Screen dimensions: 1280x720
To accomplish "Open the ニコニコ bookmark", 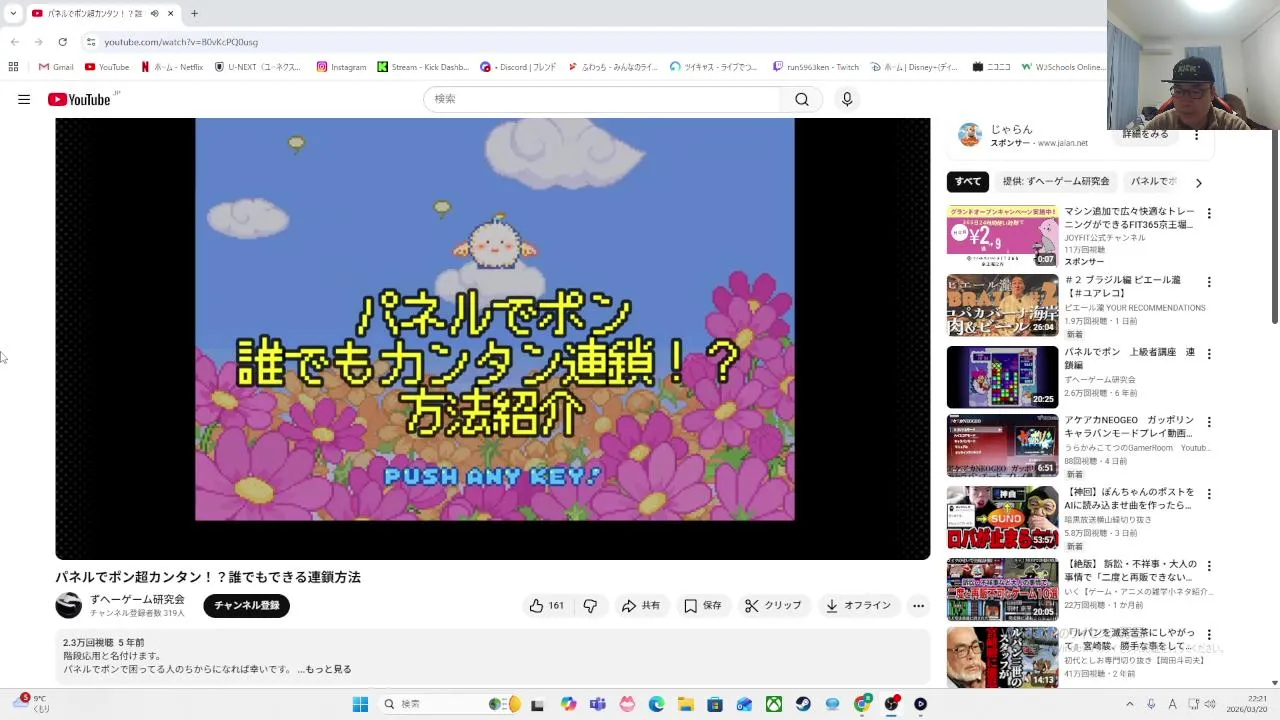I will (x=991, y=67).
